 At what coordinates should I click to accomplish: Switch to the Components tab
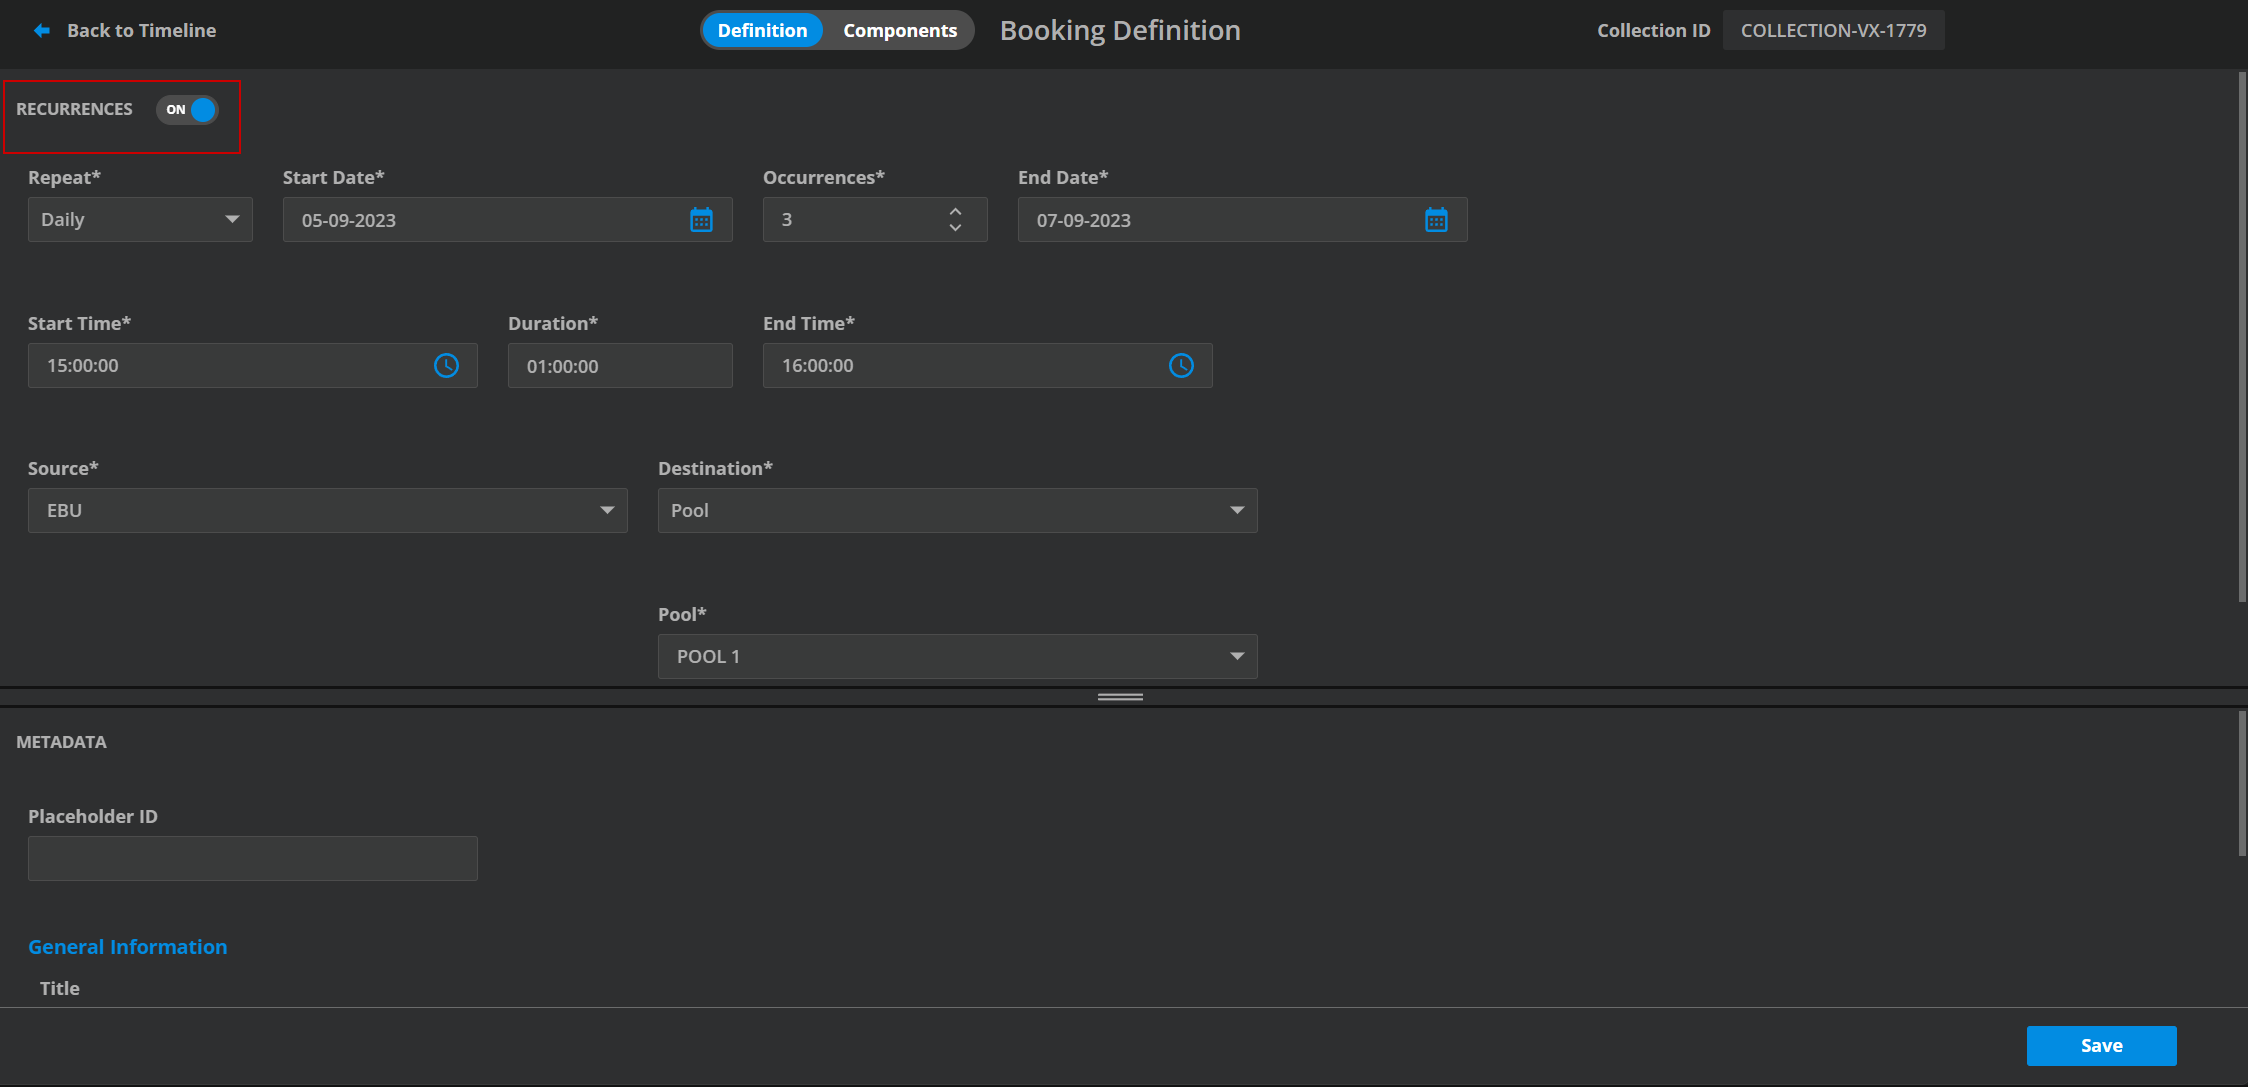(899, 31)
